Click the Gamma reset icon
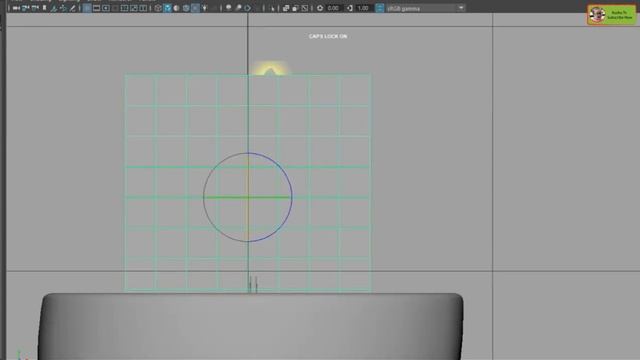The image size is (640, 360). pyautogui.click(x=350, y=8)
